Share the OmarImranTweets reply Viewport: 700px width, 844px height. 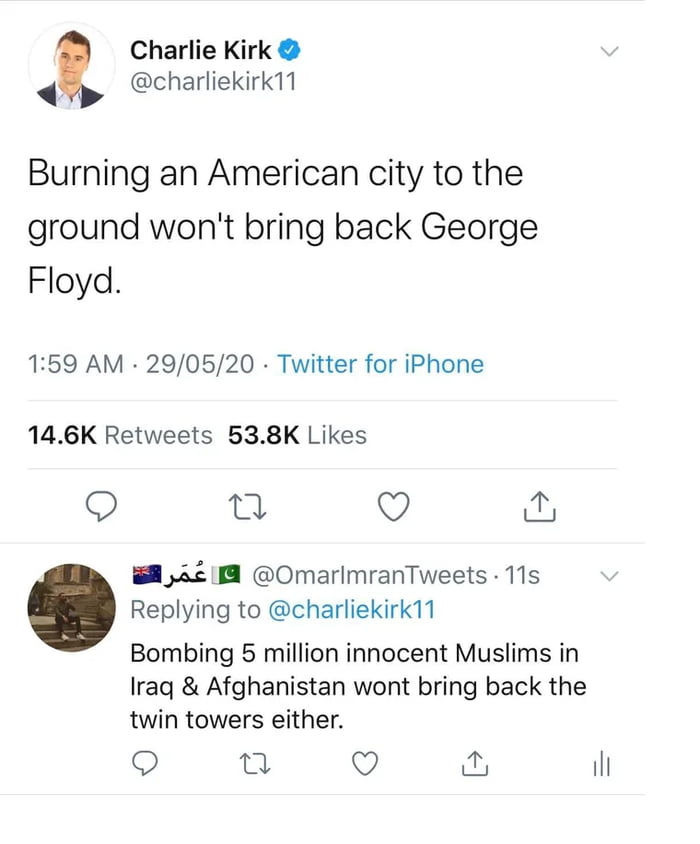pyautogui.click(x=475, y=764)
